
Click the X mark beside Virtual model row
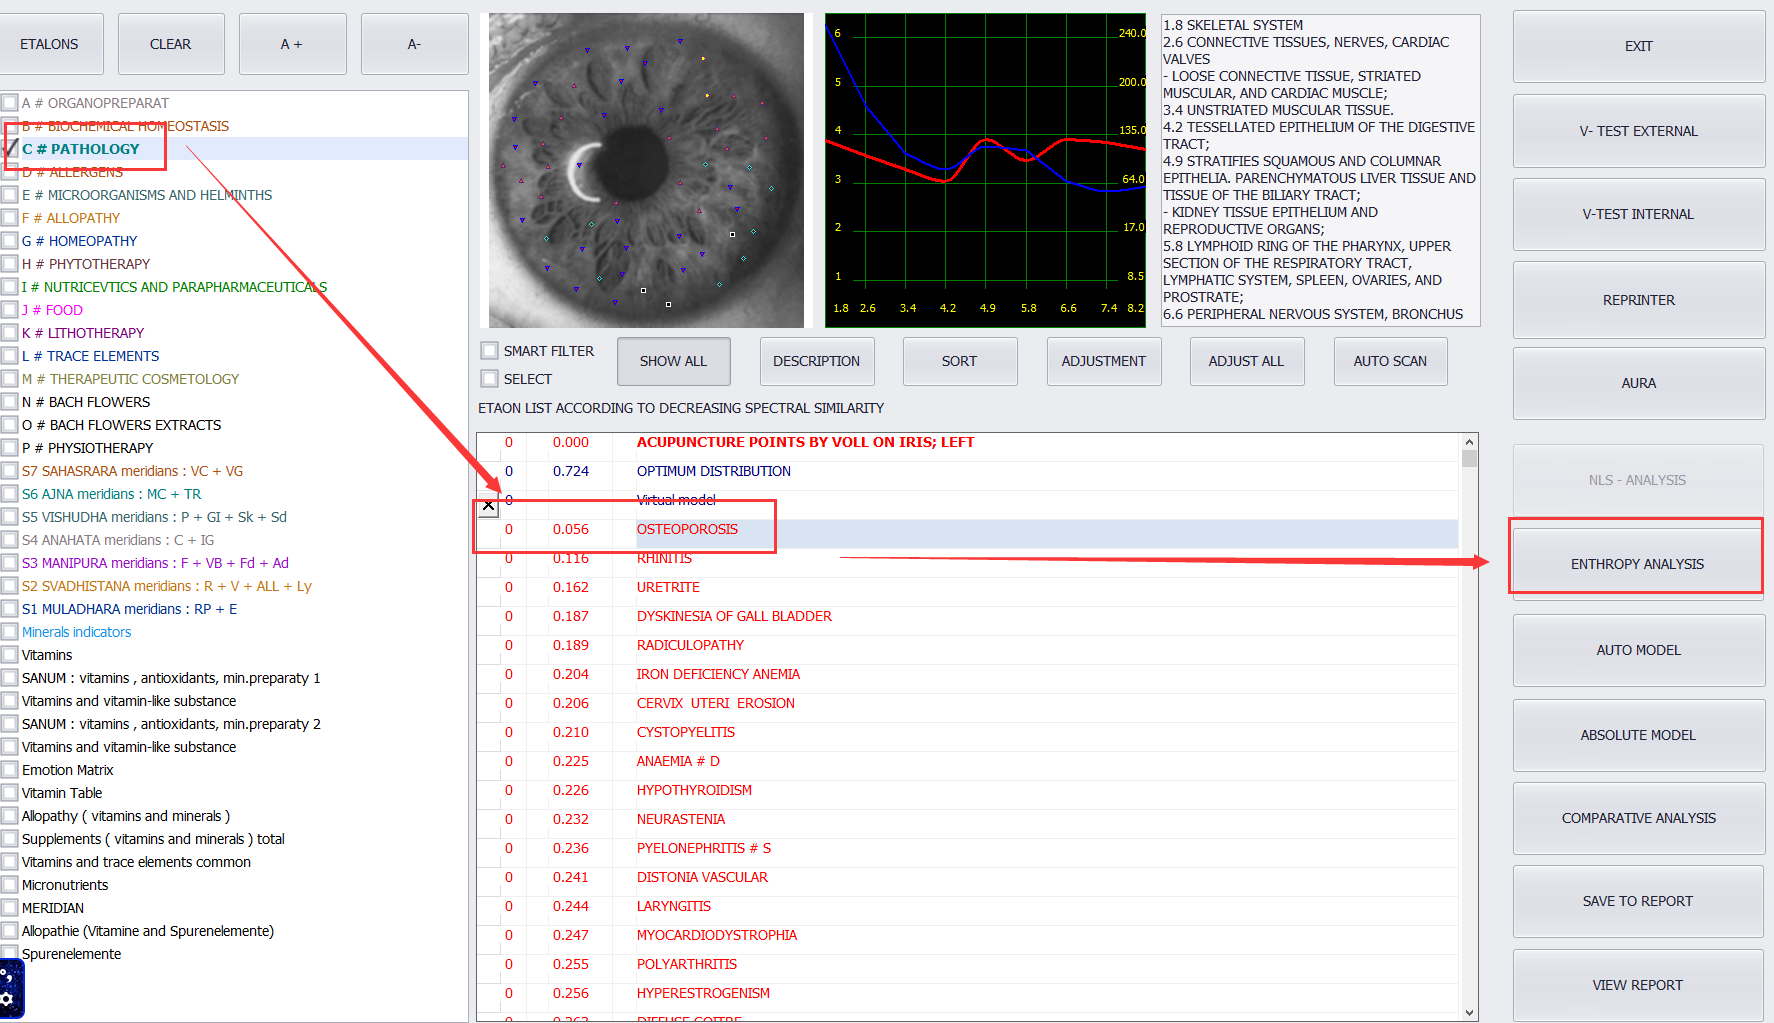click(488, 505)
